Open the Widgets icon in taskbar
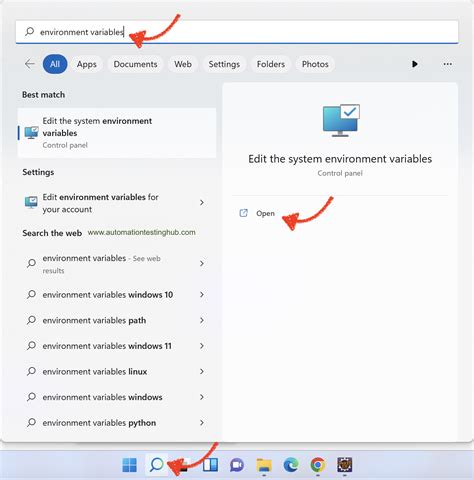The width and height of the screenshot is (474, 480). point(210,465)
